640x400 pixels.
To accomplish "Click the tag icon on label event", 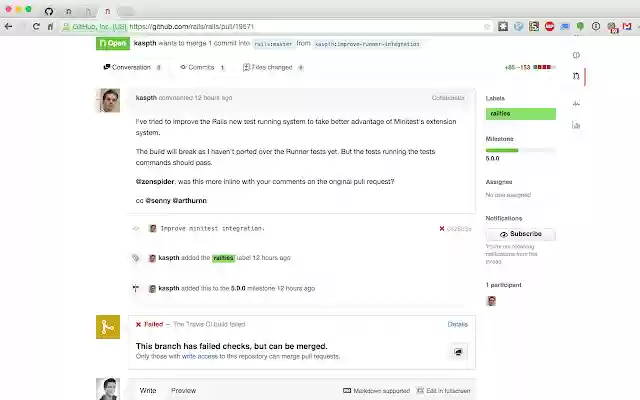I will click(136, 258).
